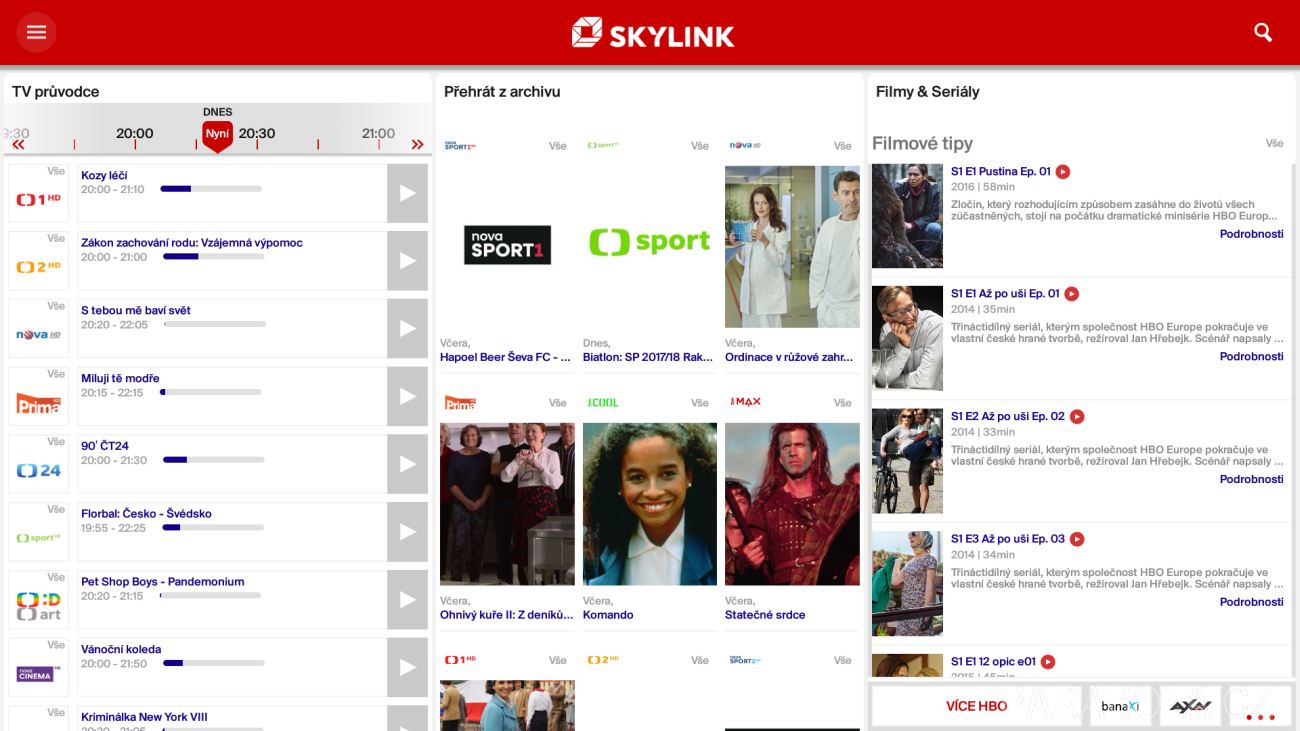Click progress bar of 90' ČT24

click(213, 460)
